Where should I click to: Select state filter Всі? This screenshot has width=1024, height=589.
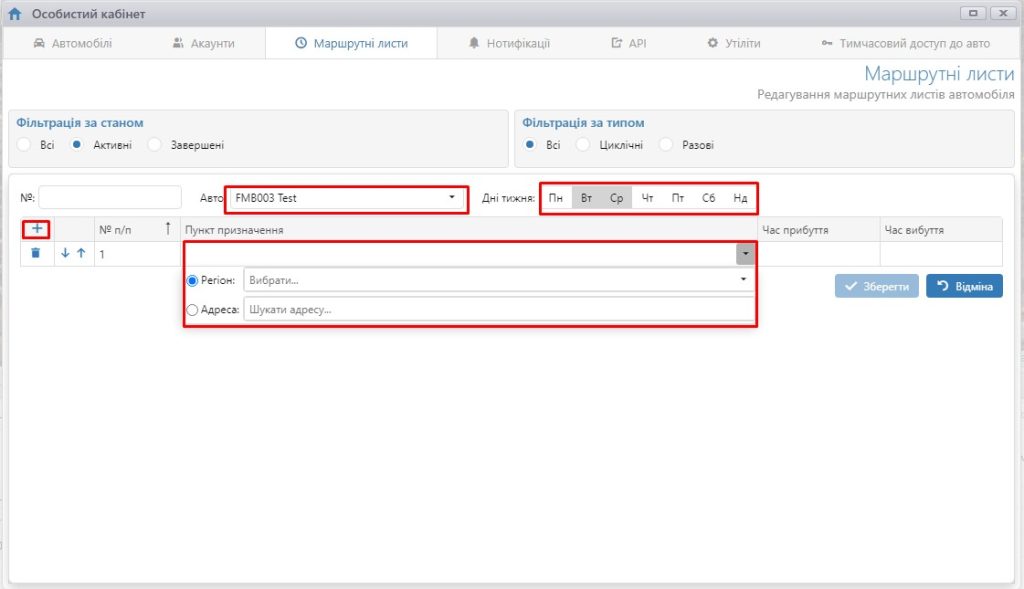point(24,144)
